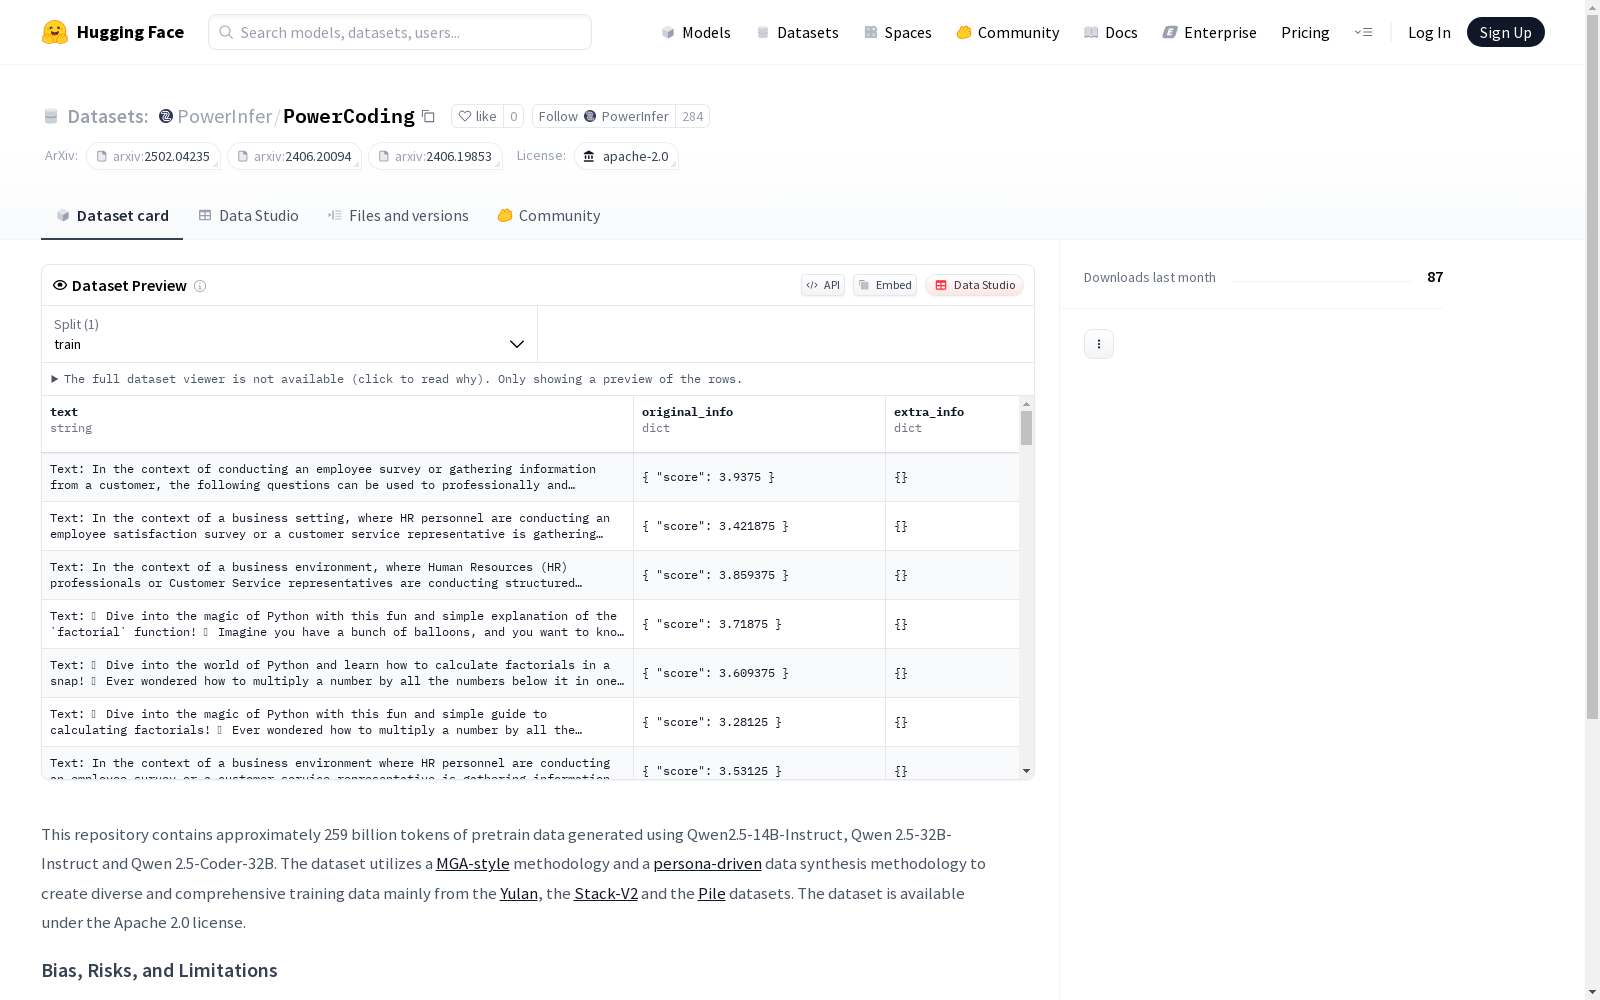Follow the Pile dataset link
This screenshot has height=1000, width=1600.
pyautogui.click(x=712, y=893)
